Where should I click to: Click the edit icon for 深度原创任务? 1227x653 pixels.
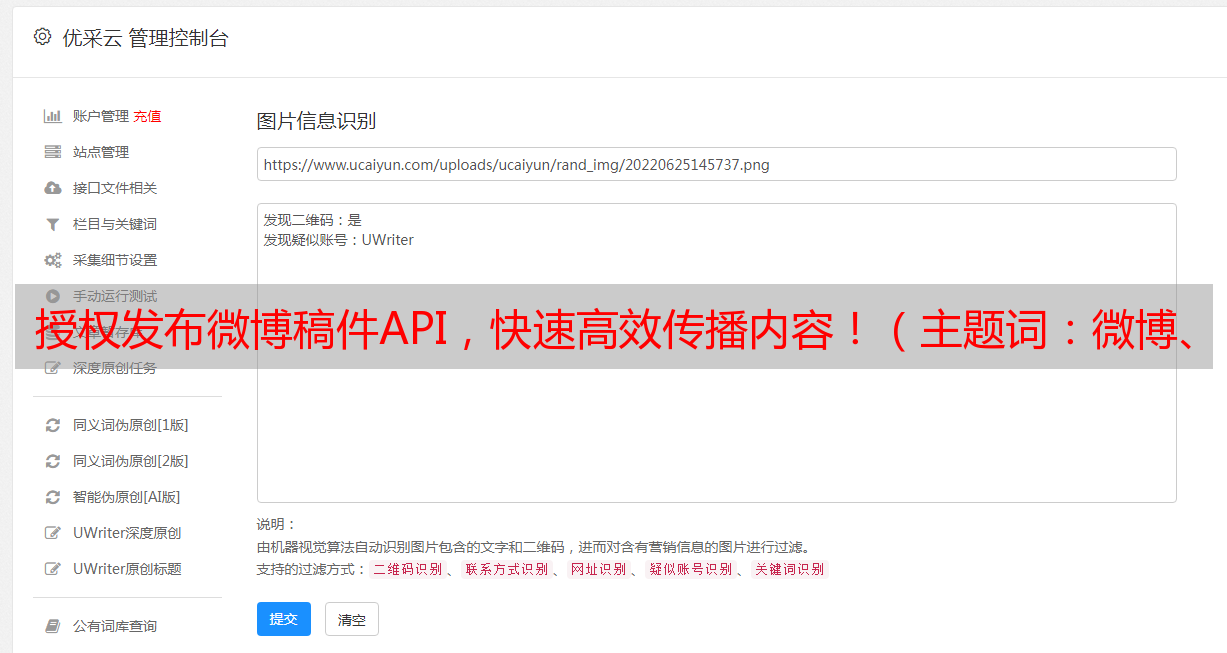pos(53,368)
